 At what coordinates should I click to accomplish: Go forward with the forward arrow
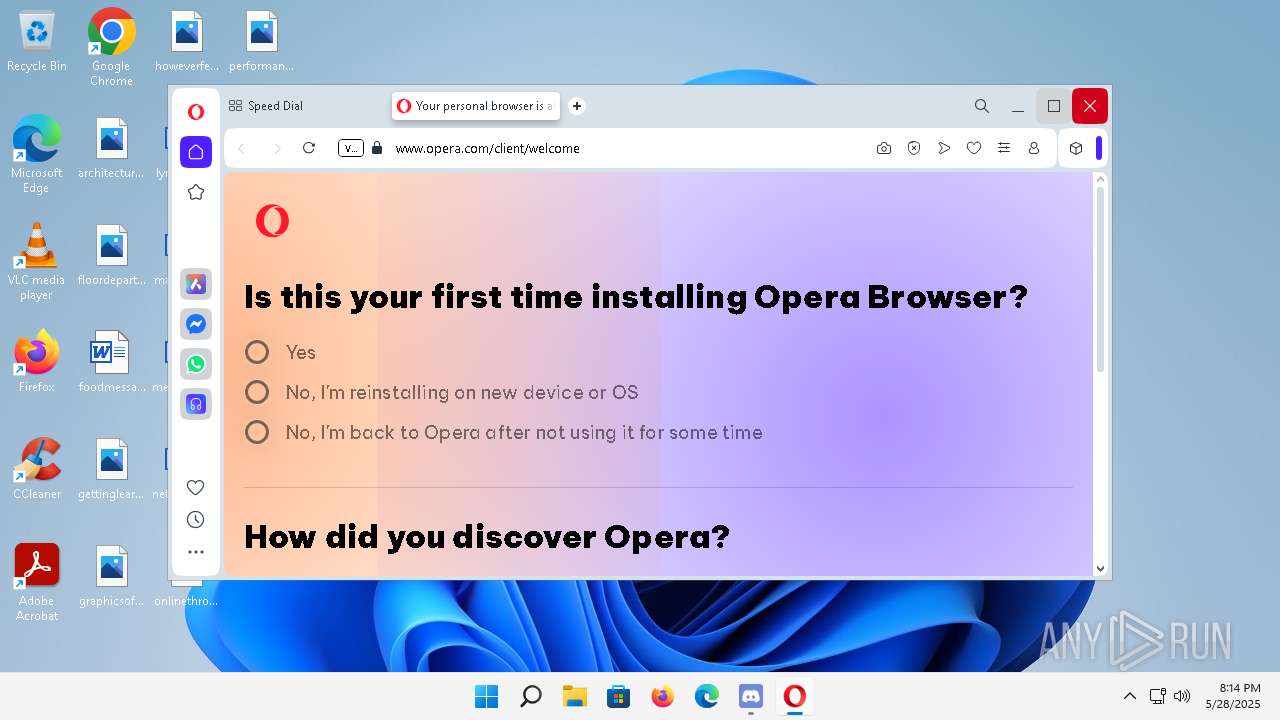[x=277, y=148]
